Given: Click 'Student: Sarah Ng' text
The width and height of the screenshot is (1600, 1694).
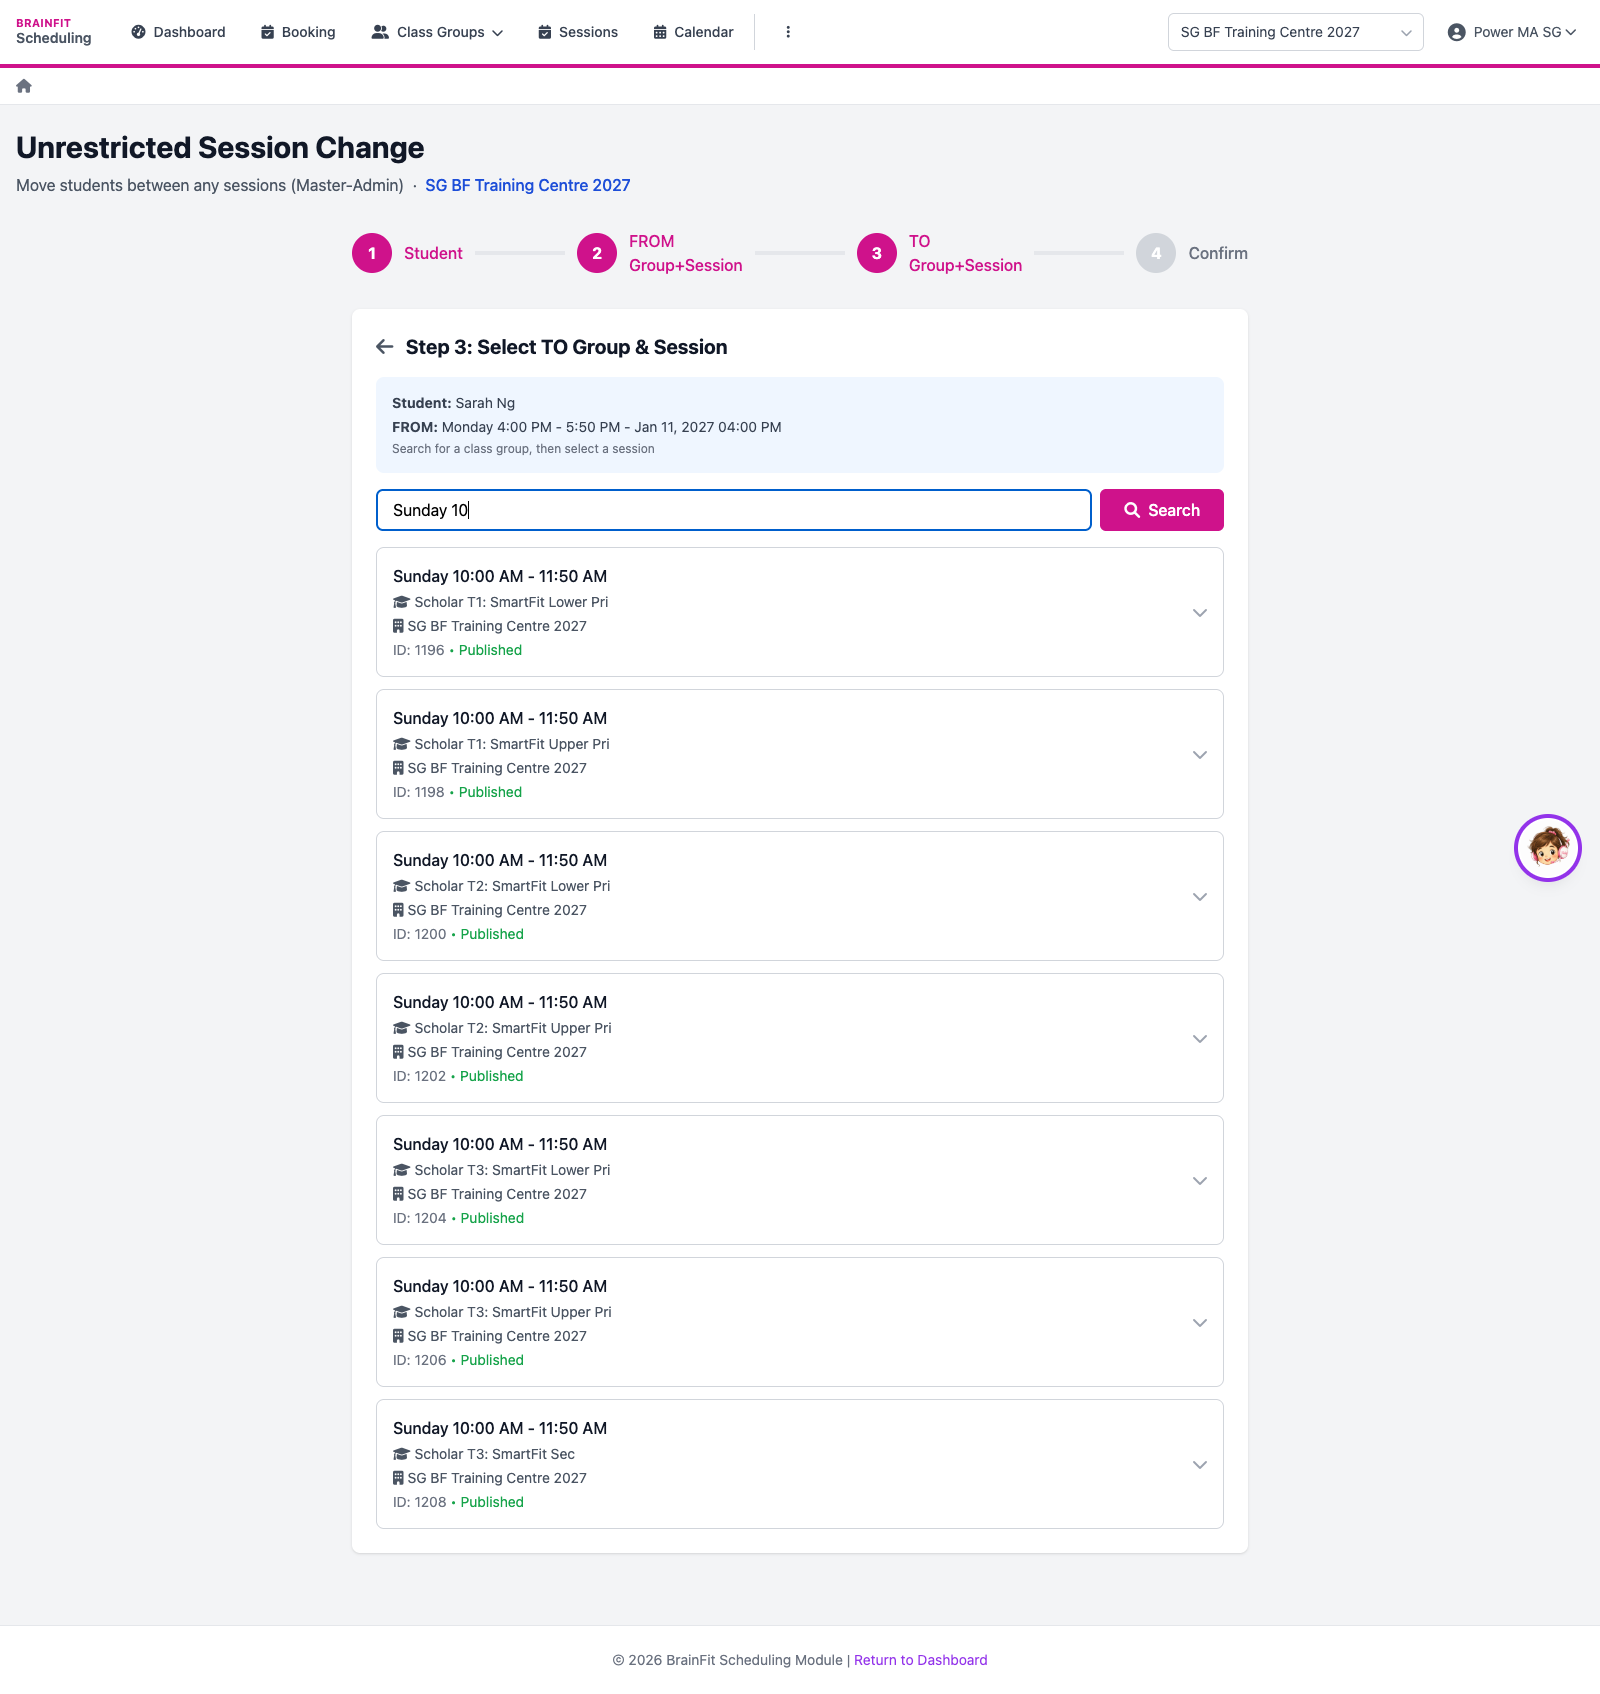Looking at the screenshot, I should 453,403.
